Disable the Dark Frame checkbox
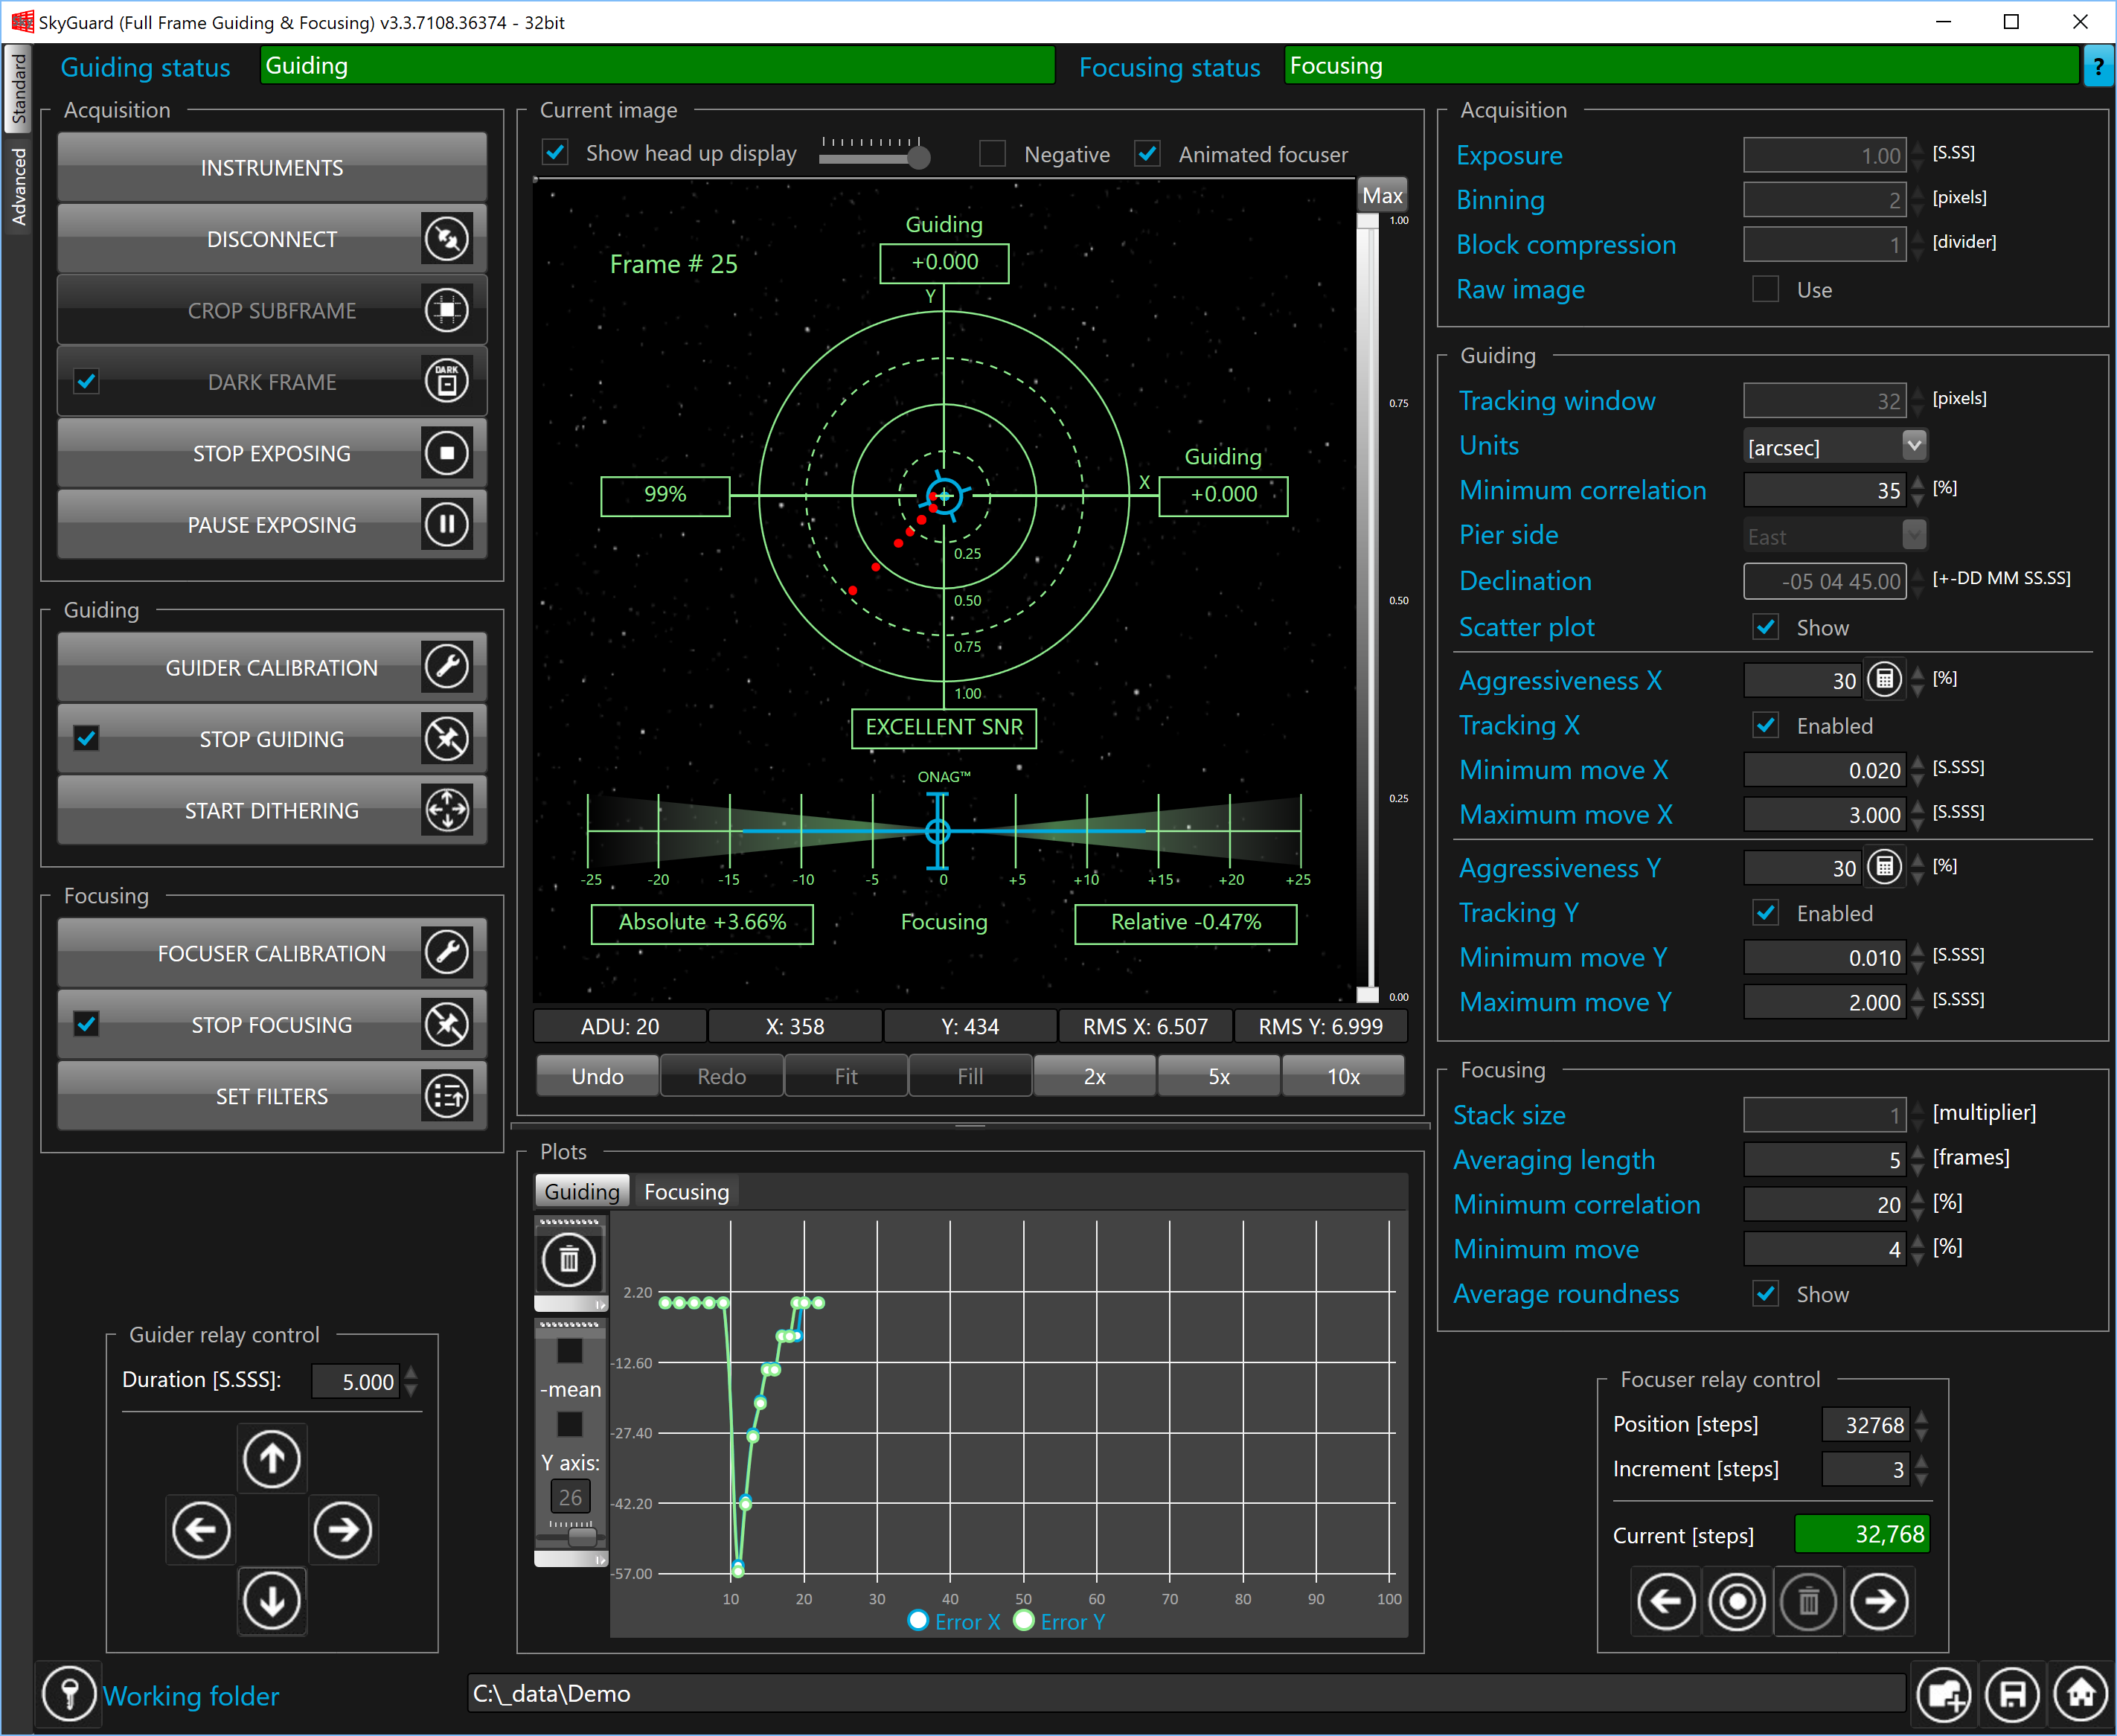The image size is (2117, 1736). 86,380
